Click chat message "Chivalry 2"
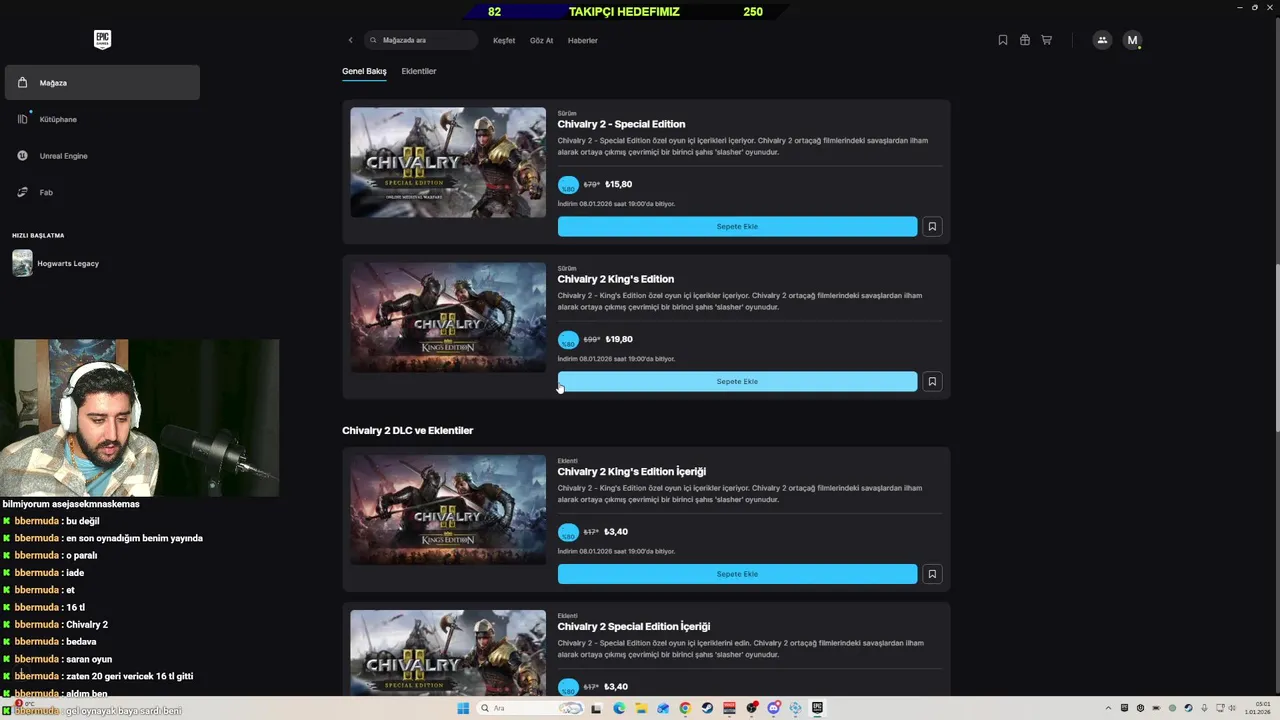The height and width of the screenshot is (720, 1280). (x=87, y=624)
